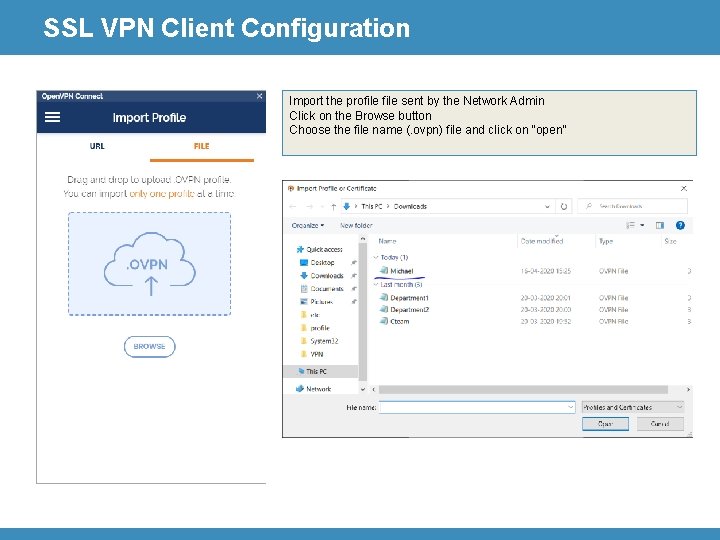Open Downloads in the navigation pane
This screenshot has width=720, height=540.
click(322, 276)
